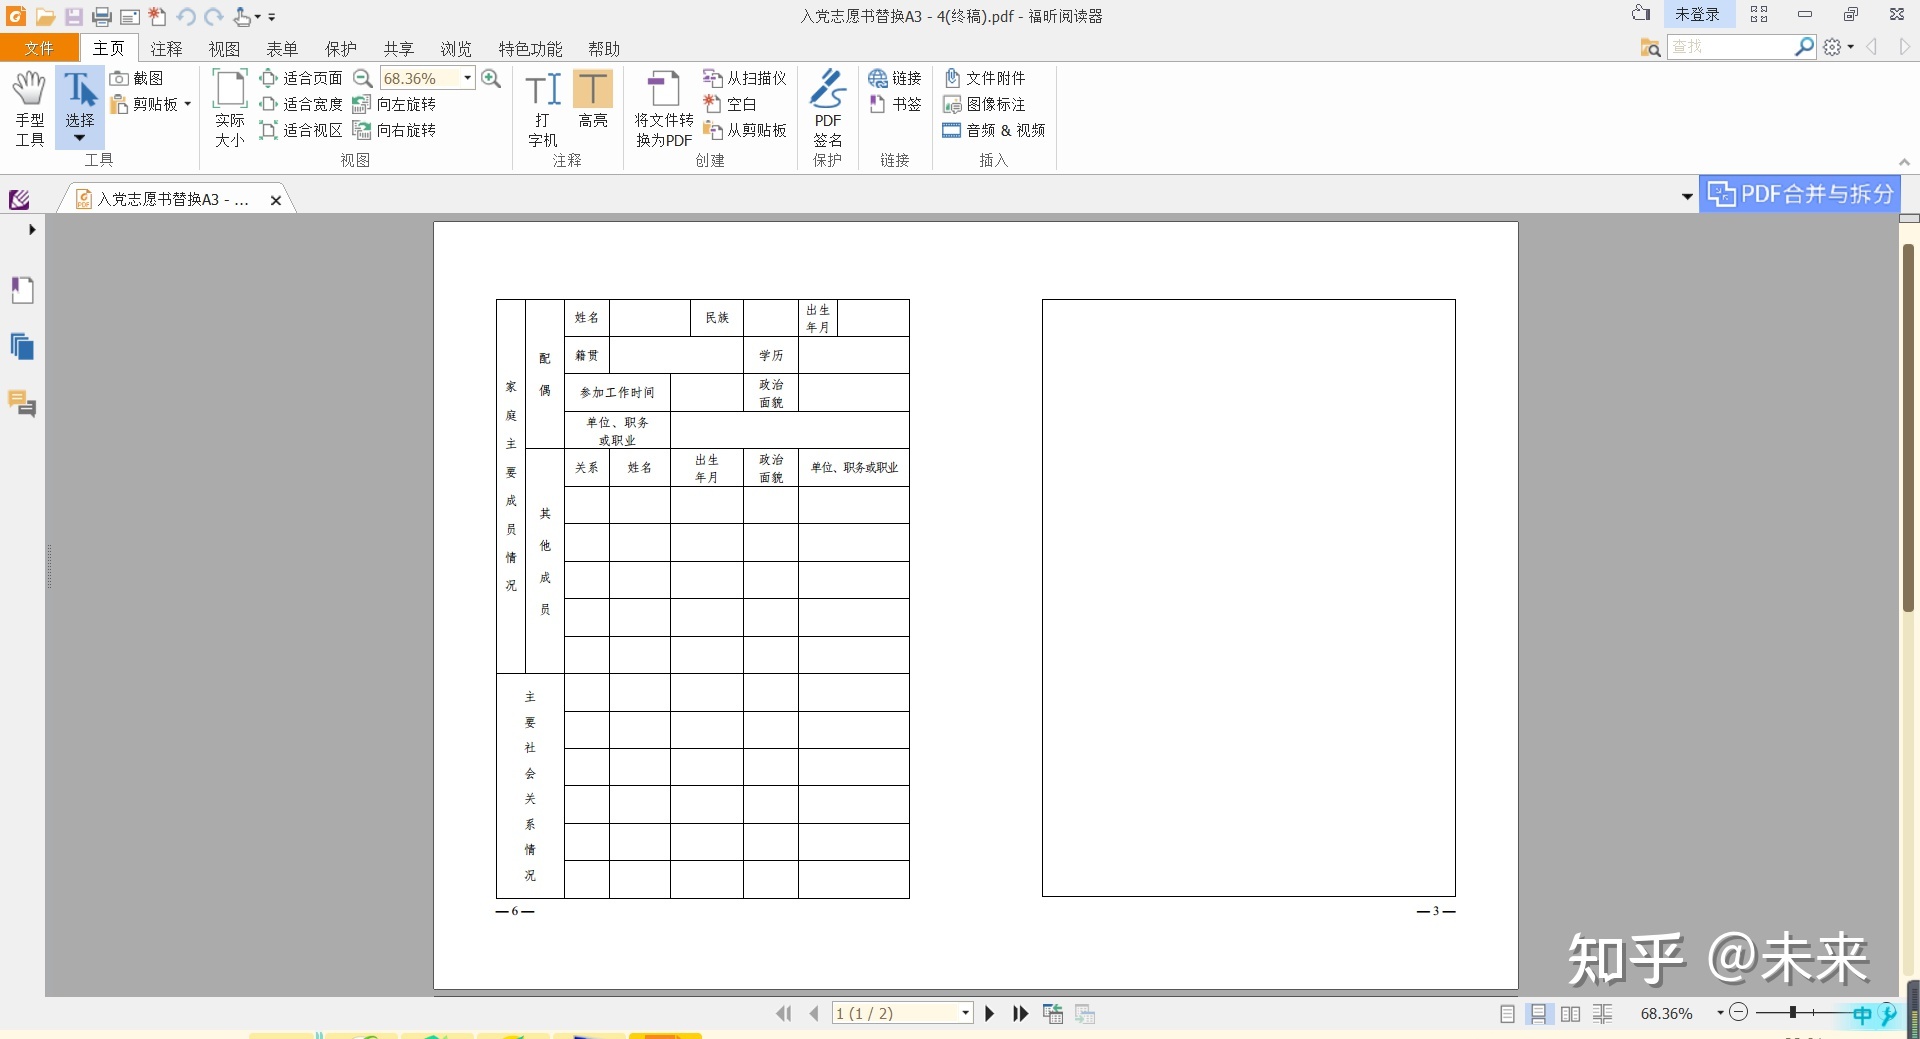
Task: Select the Typewriter (打字机) tool
Action: [x=543, y=108]
